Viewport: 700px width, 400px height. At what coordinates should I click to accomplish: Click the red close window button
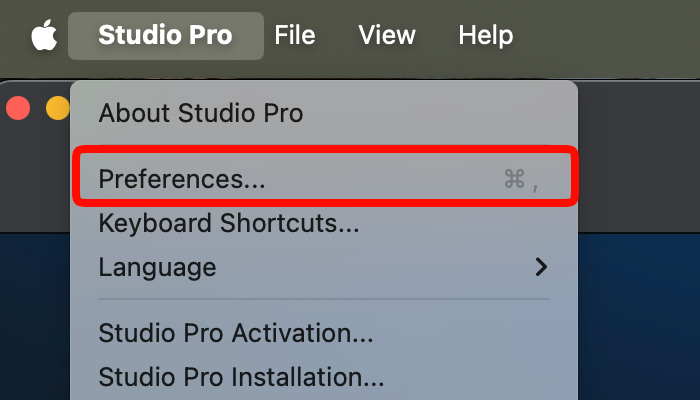(x=18, y=108)
